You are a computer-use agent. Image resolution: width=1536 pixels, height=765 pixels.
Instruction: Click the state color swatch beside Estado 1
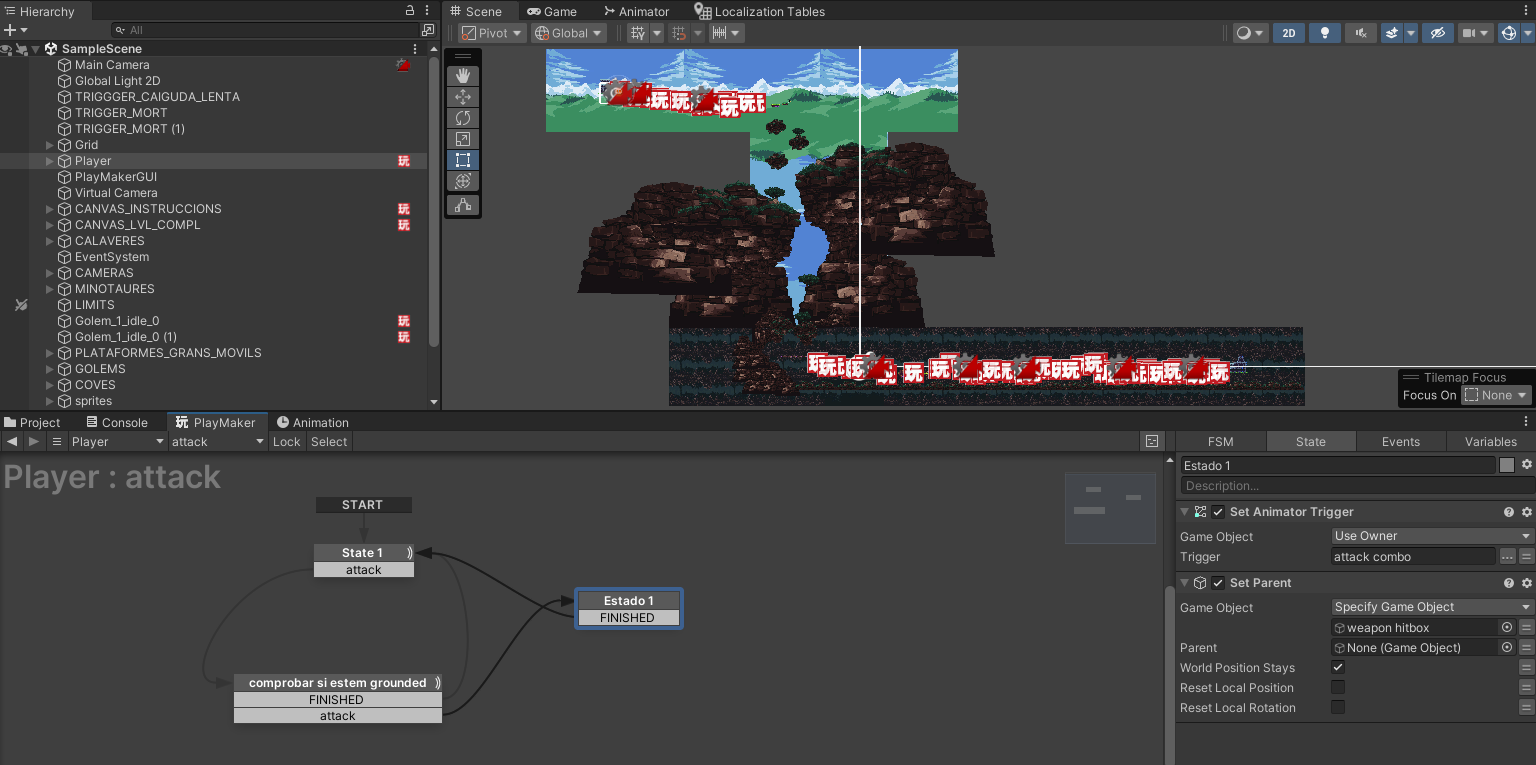tap(1507, 465)
